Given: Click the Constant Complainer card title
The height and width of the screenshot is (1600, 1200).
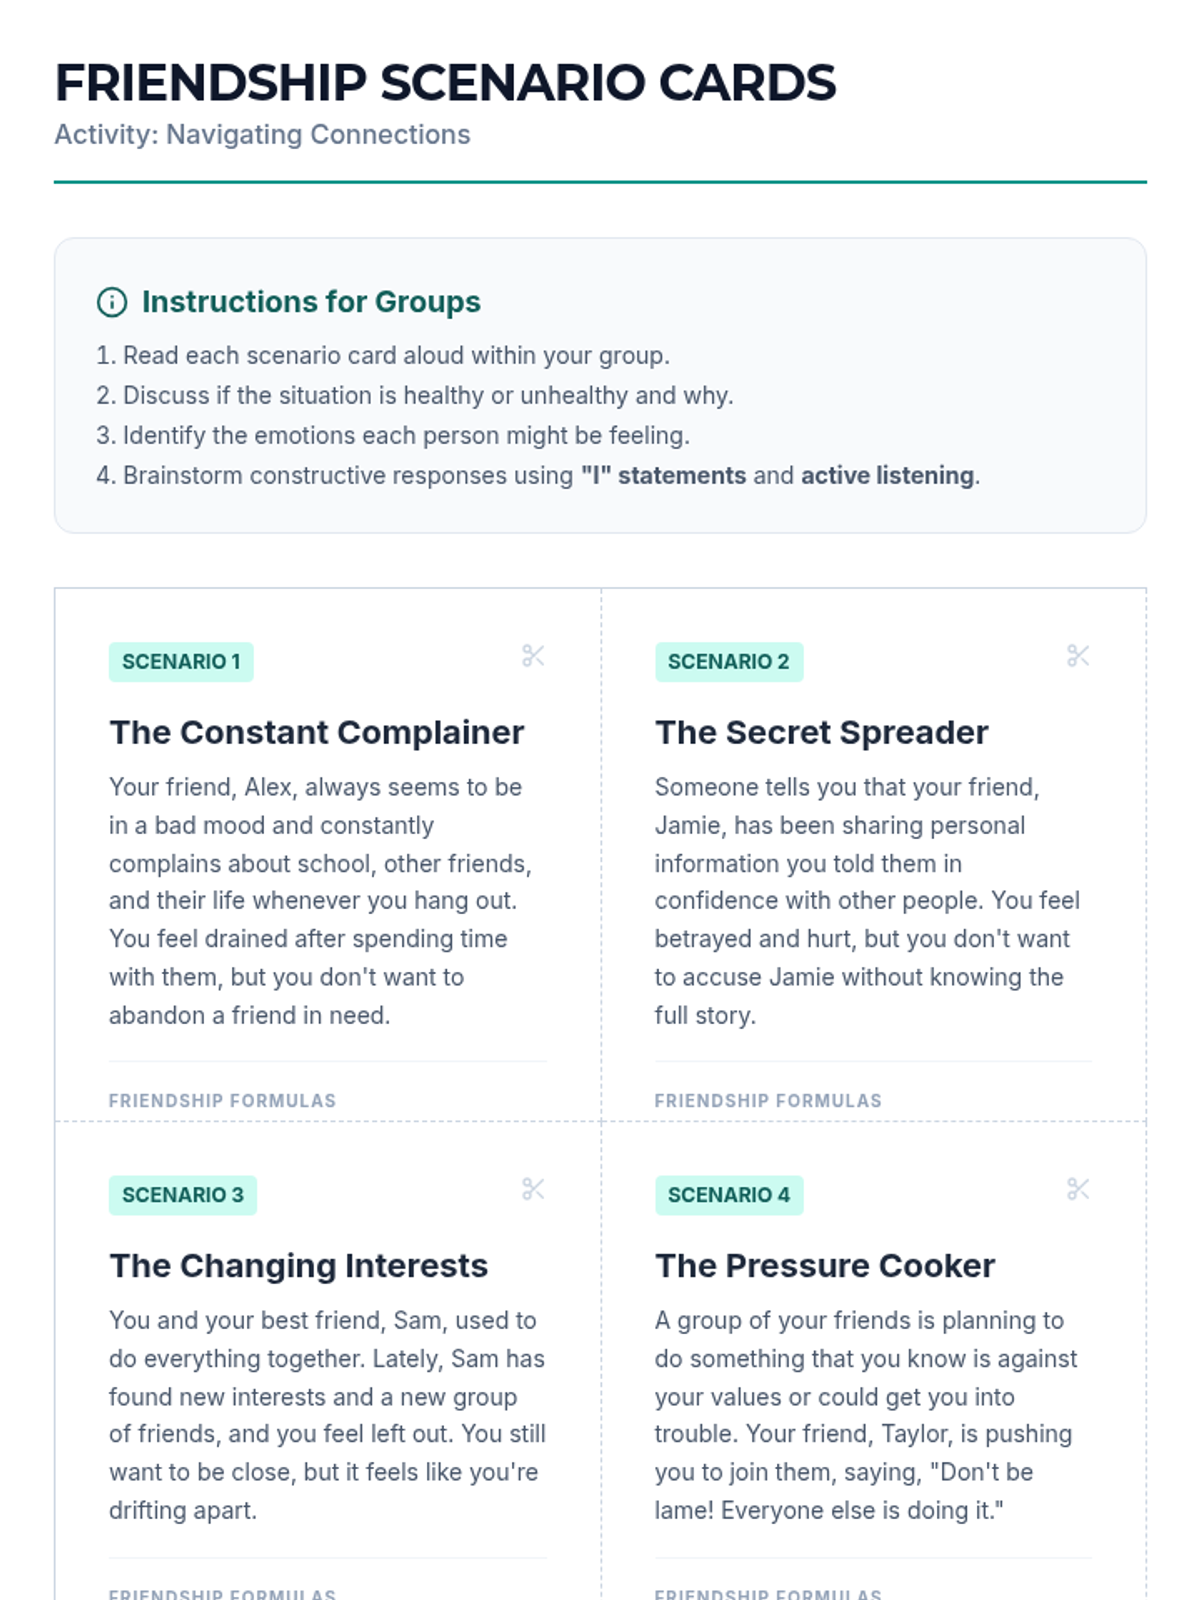Looking at the screenshot, I should [317, 733].
